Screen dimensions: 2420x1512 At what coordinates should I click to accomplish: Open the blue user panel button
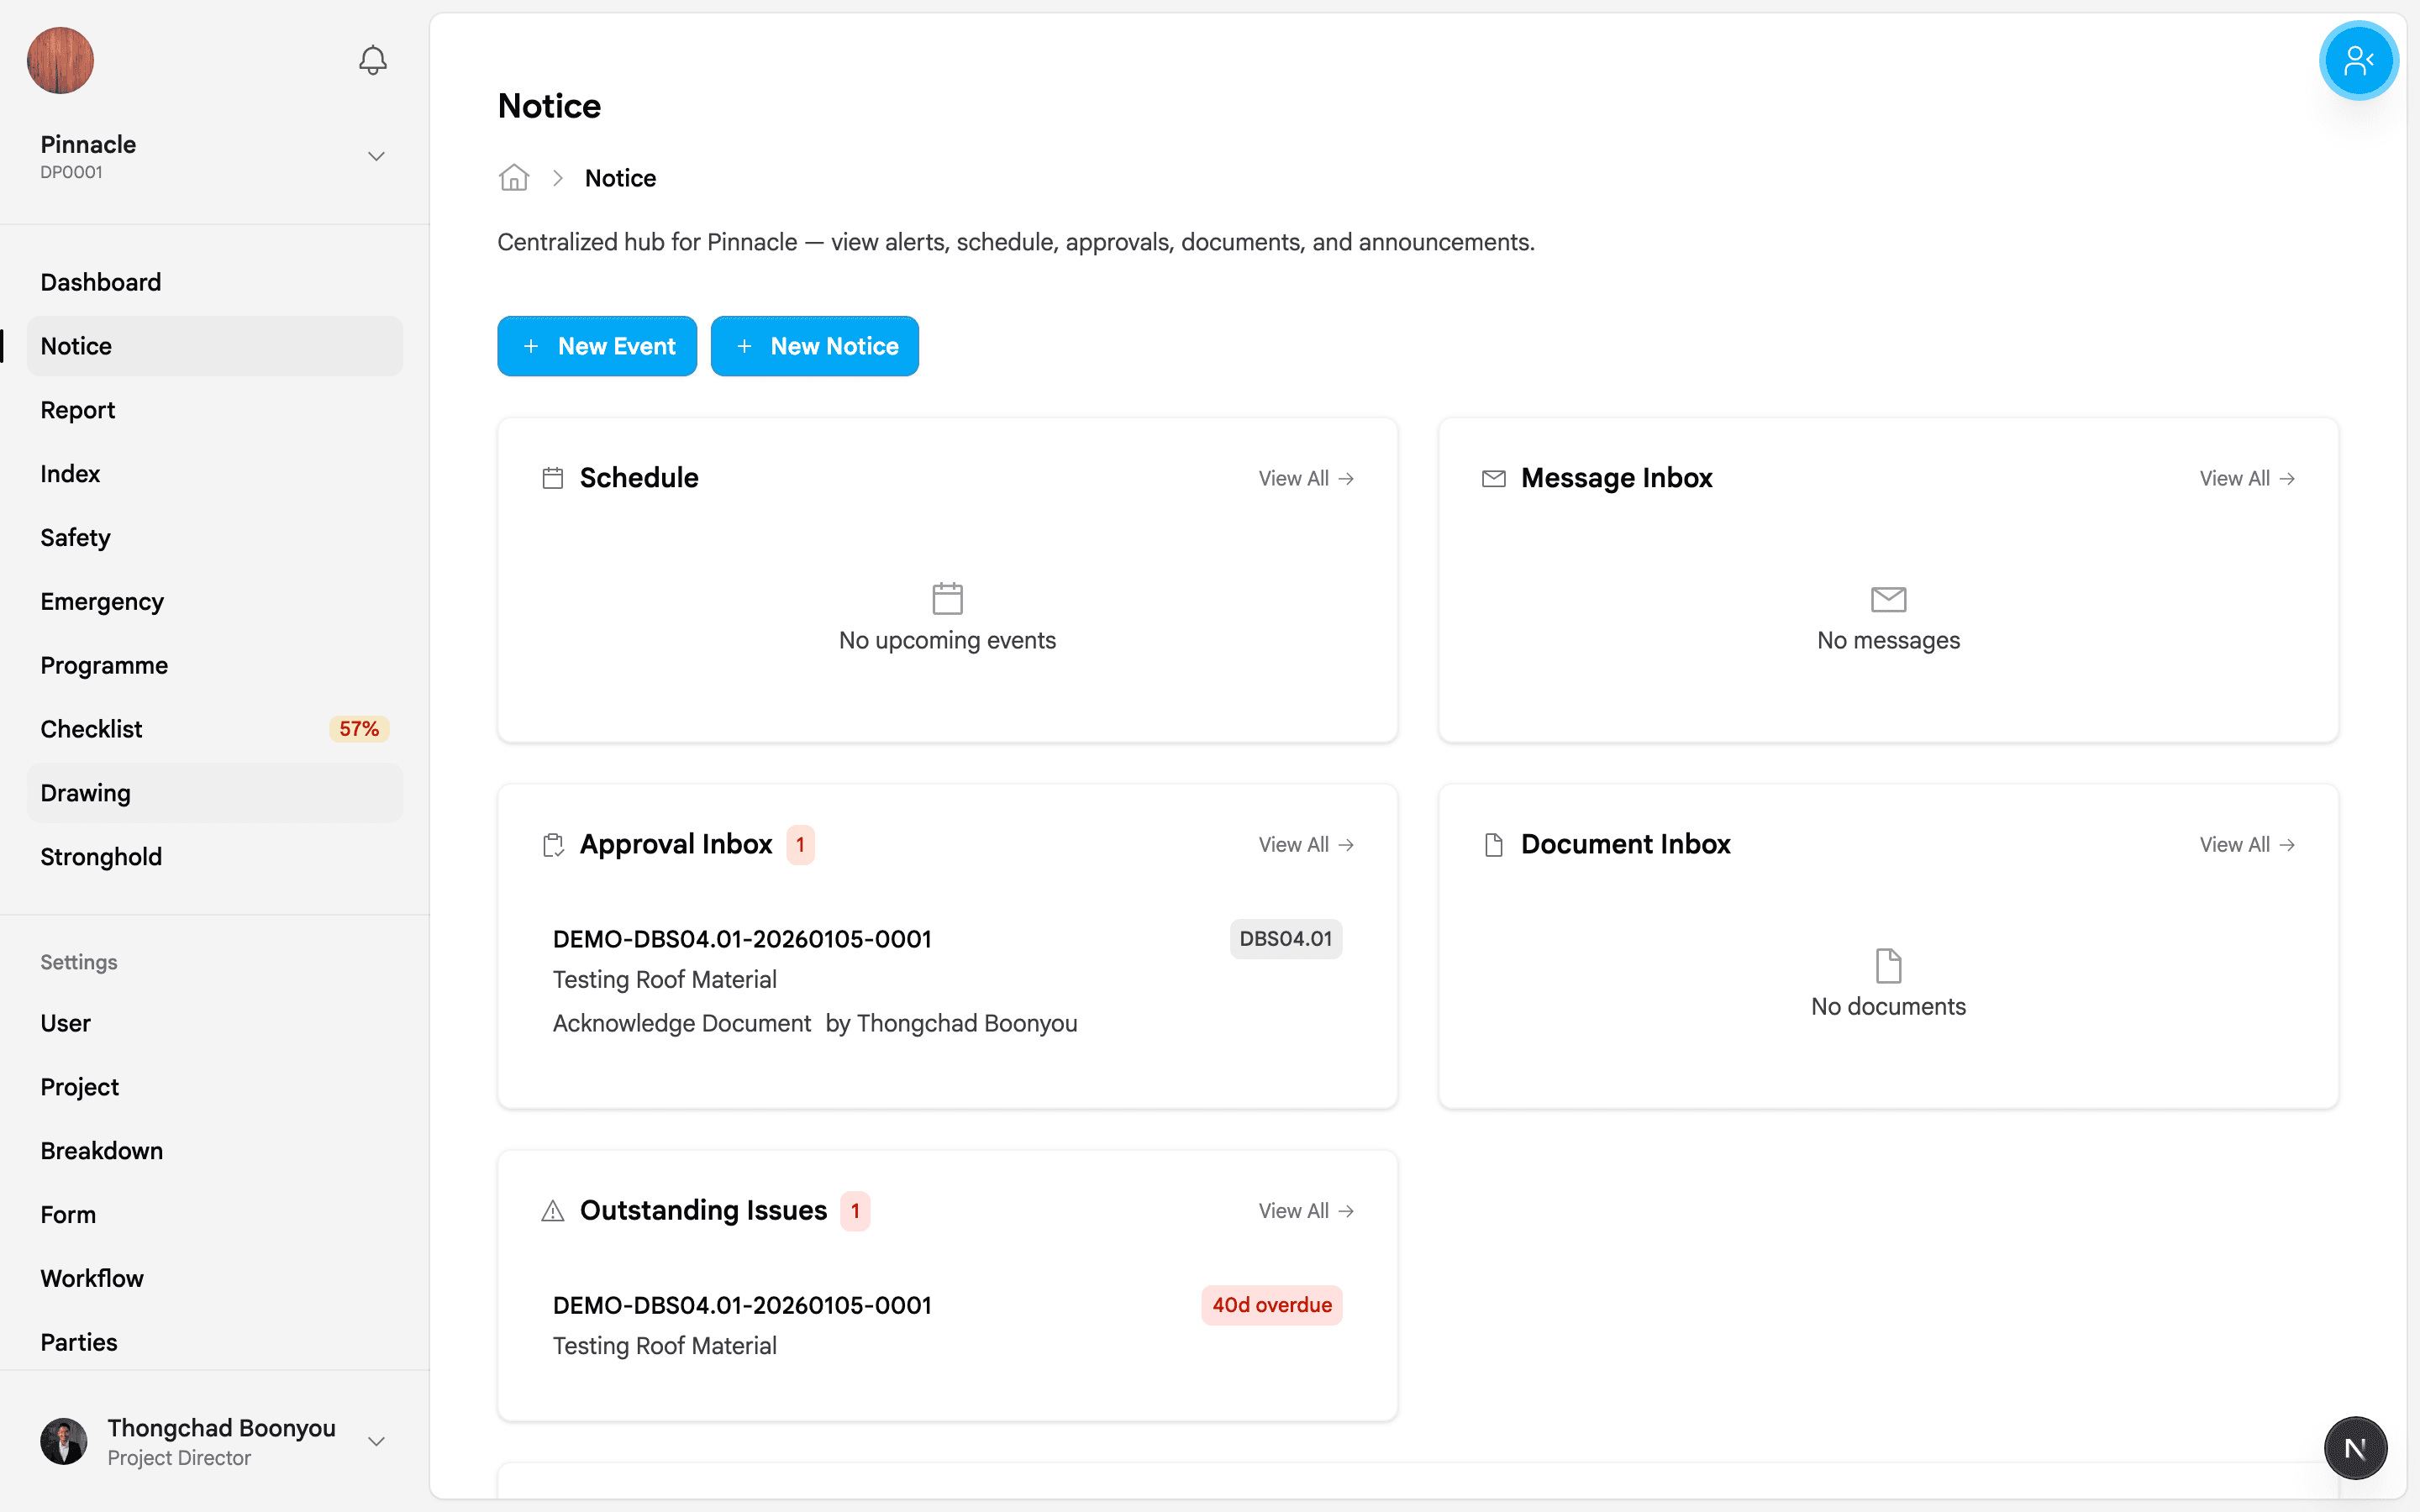click(2357, 60)
